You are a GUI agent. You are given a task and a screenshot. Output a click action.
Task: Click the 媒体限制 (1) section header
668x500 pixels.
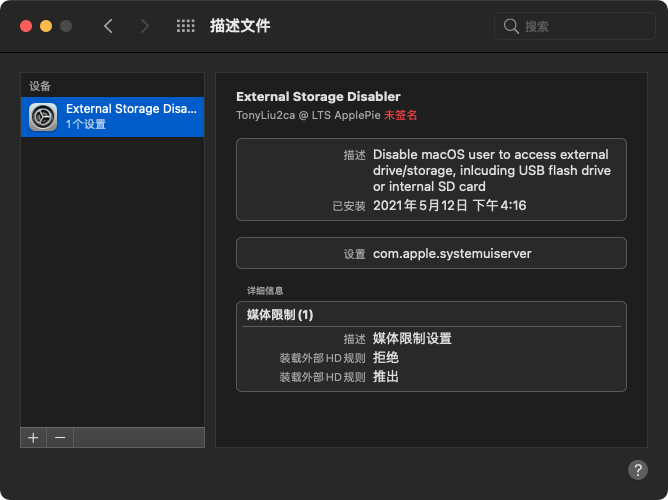(x=280, y=314)
